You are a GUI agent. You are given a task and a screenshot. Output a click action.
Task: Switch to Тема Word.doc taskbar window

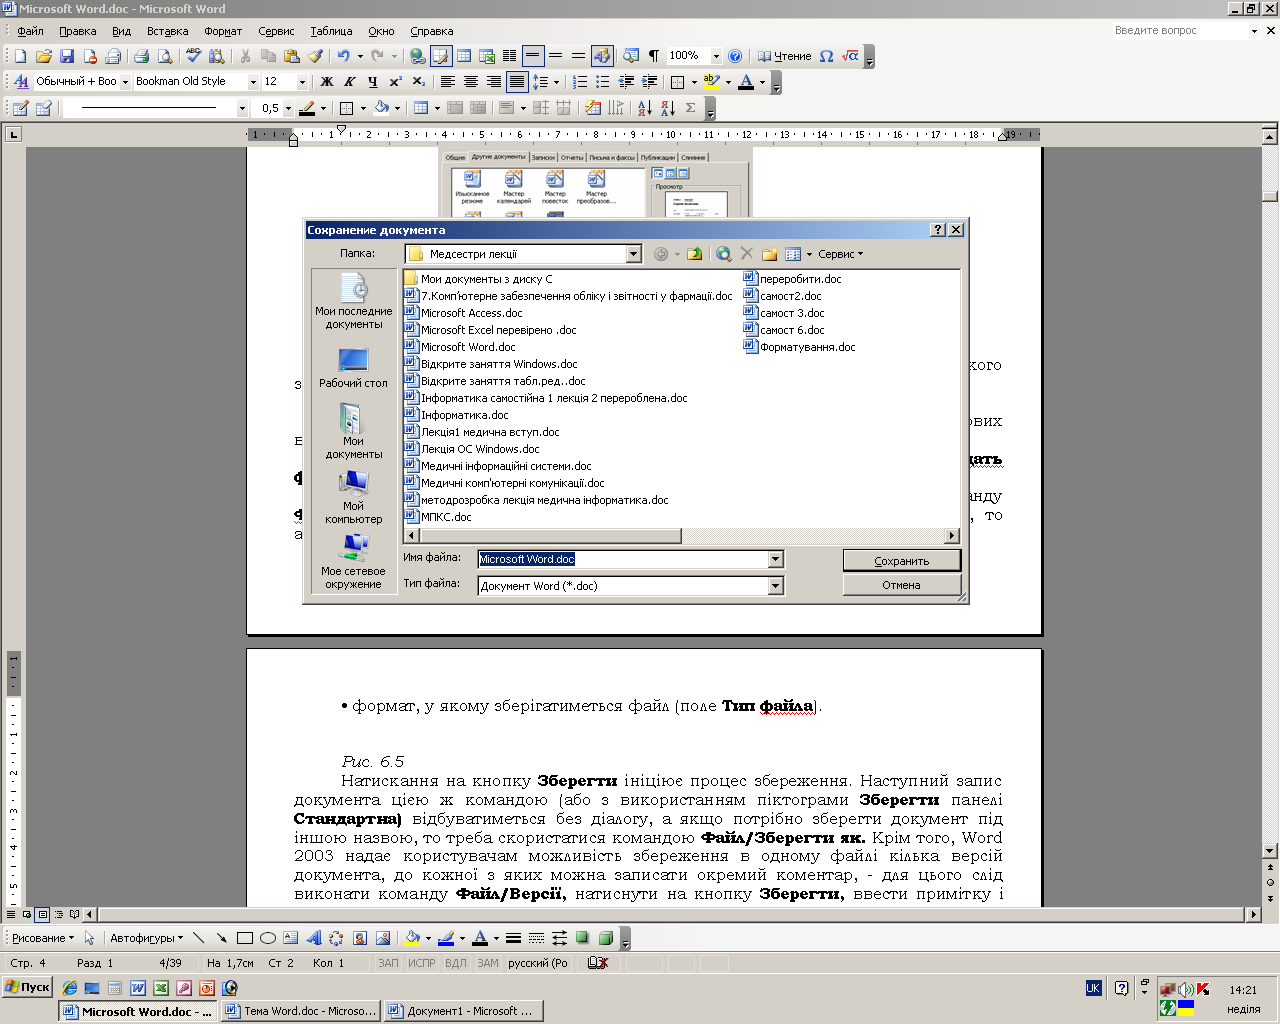[300, 1011]
